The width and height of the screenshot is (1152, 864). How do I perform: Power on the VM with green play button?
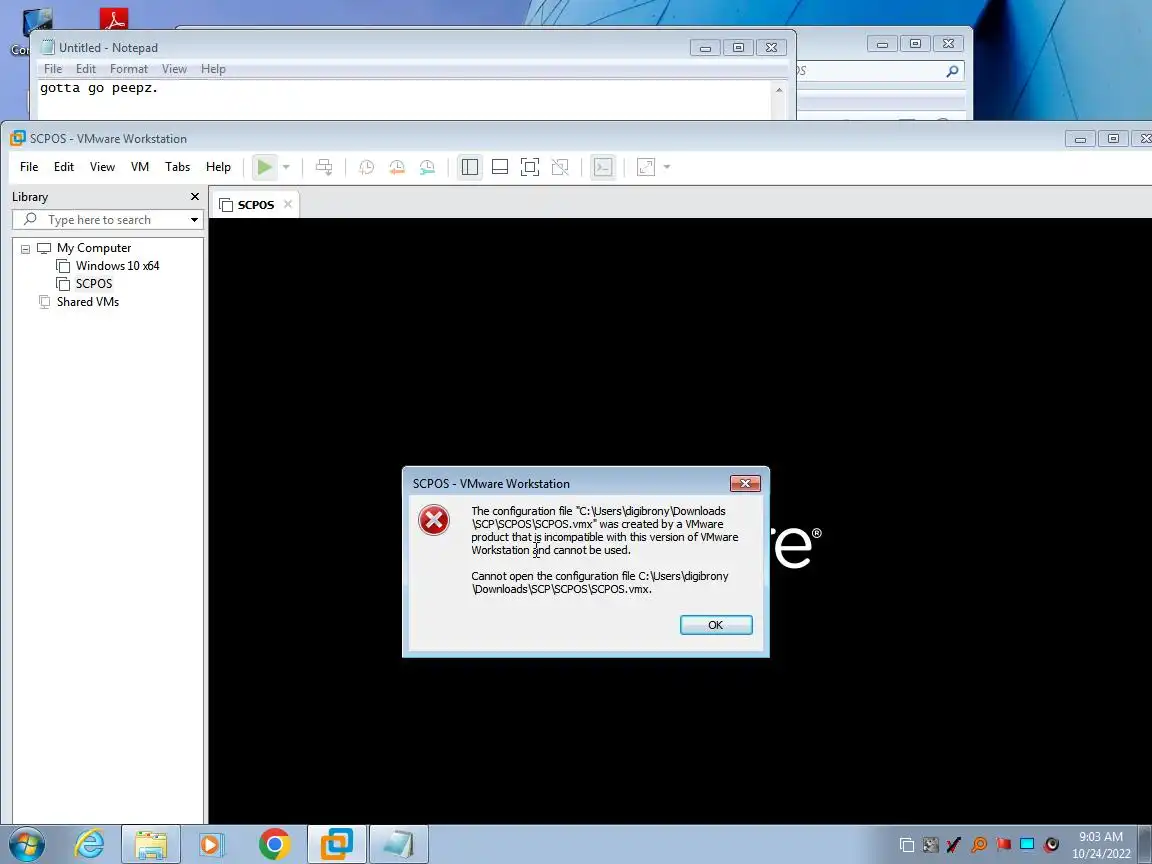click(x=264, y=168)
